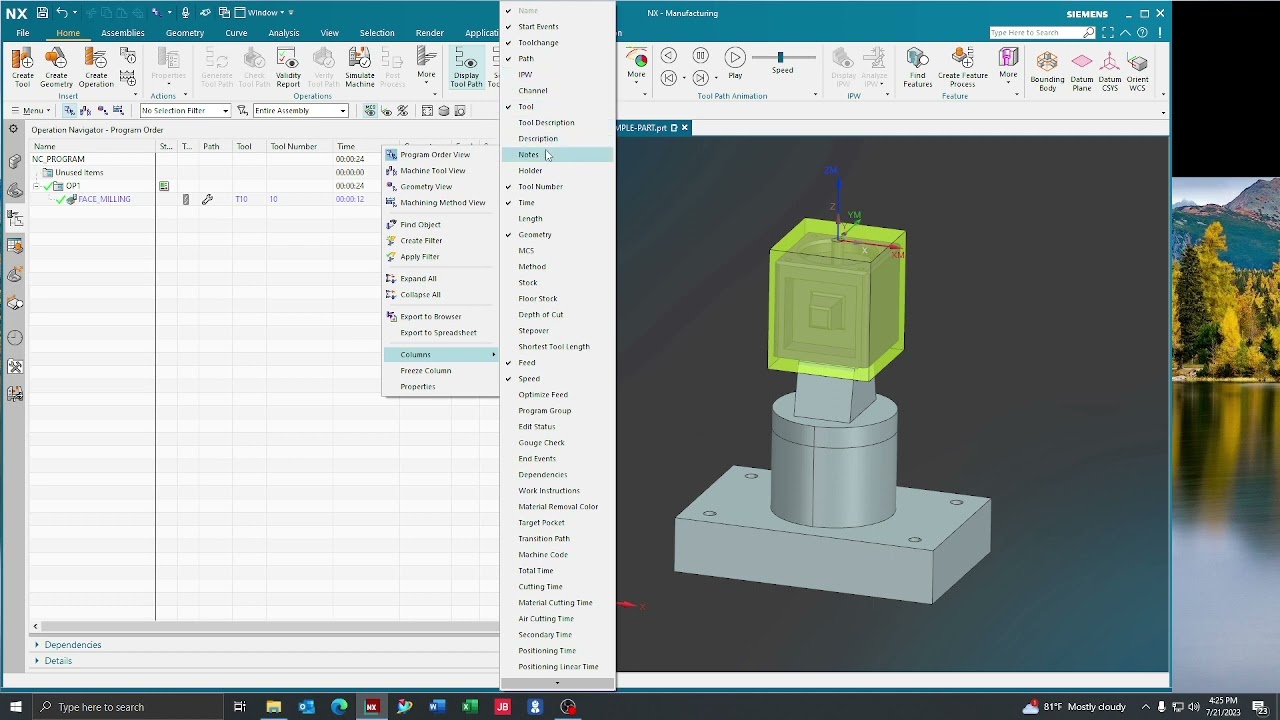1280x720 pixels.
Task: Toggle full screen mode icon
Action: click(x=1108, y=33)
